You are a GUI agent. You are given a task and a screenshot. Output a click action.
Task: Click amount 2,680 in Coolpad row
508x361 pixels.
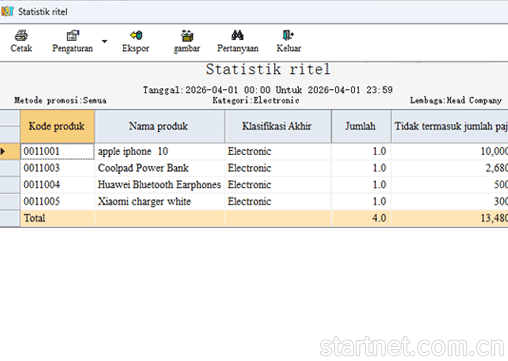coord(450,168)
